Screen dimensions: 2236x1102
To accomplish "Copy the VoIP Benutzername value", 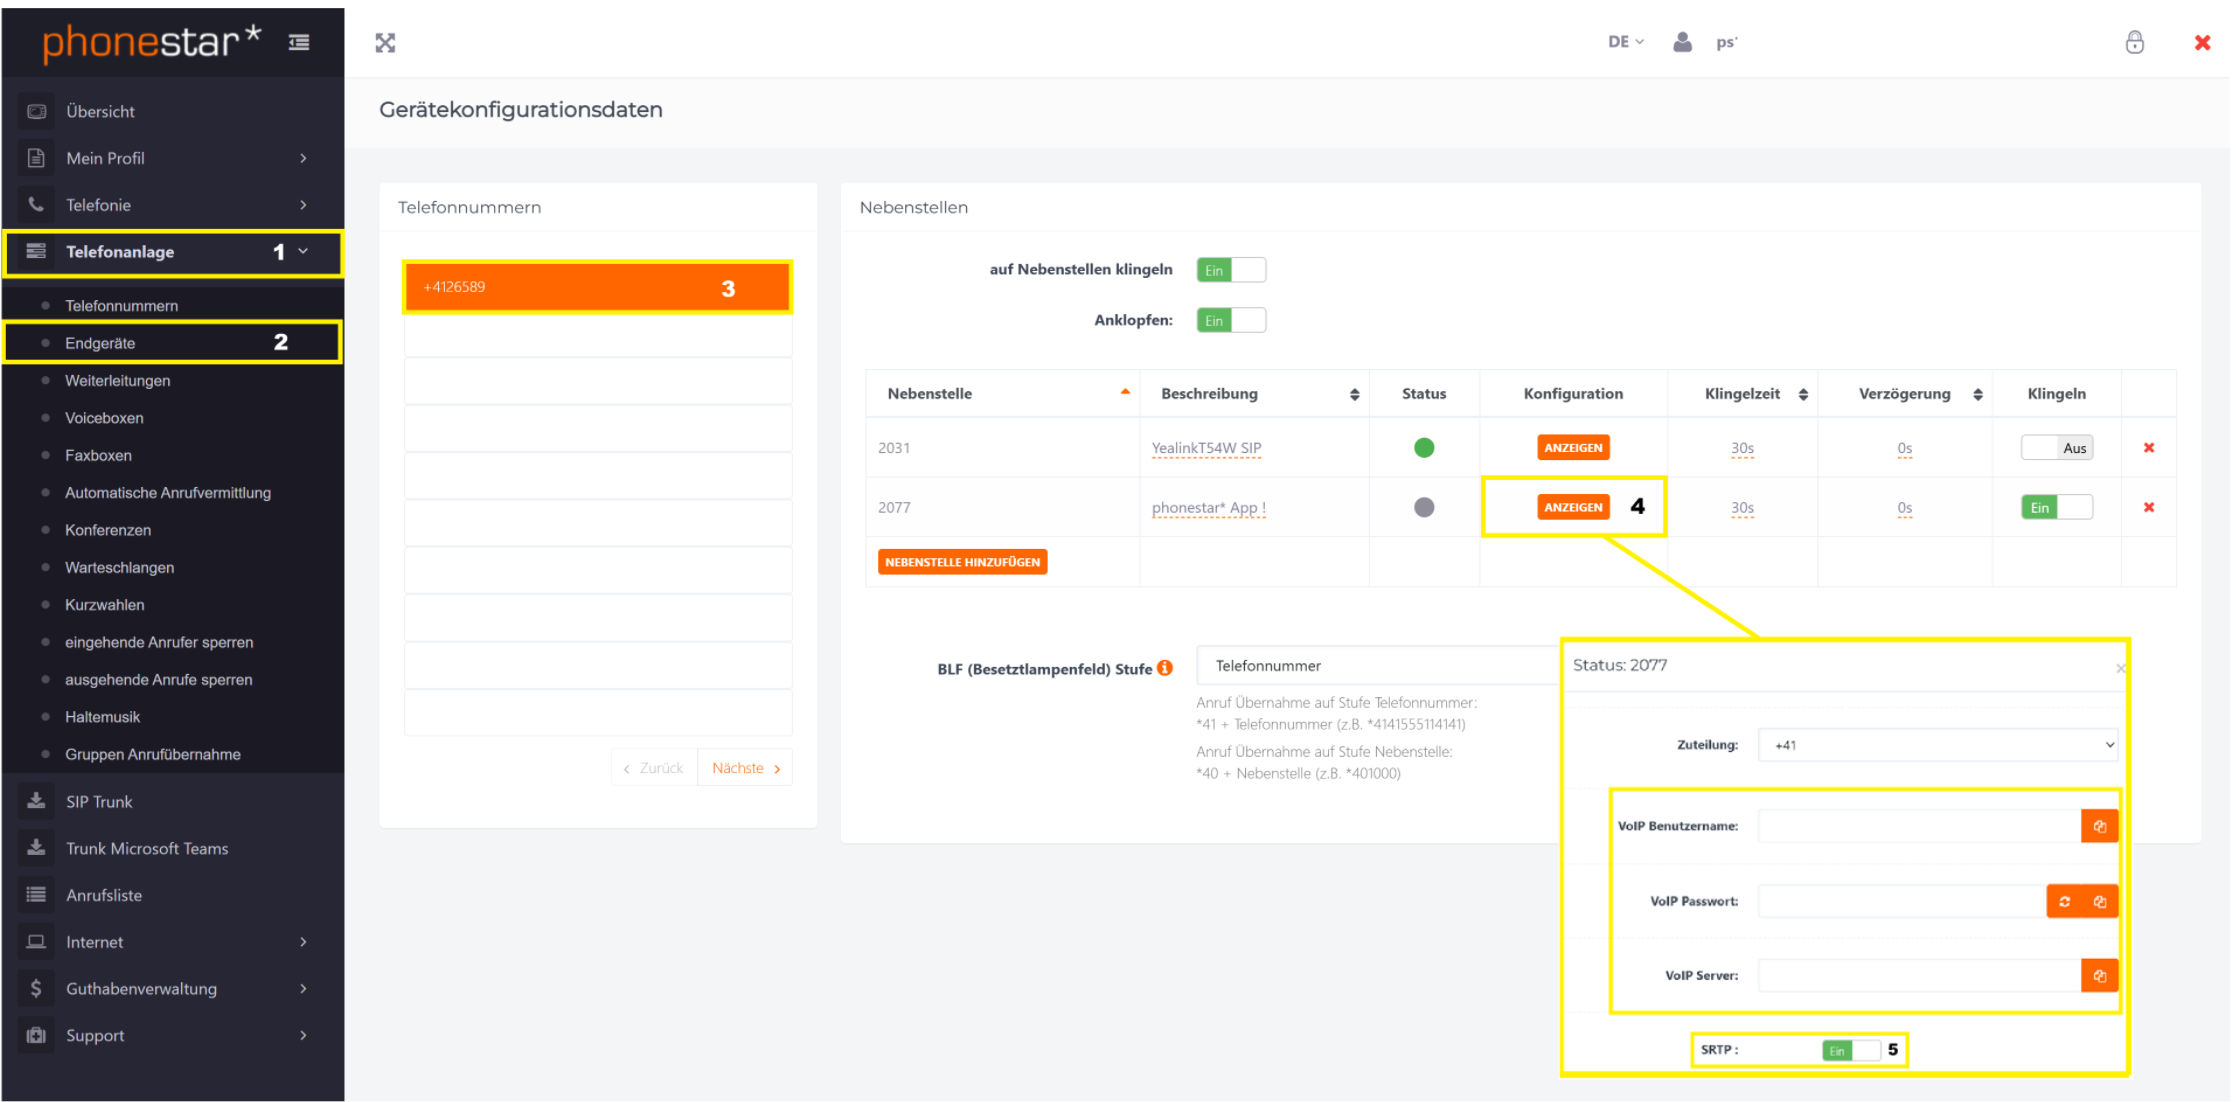I will [x=2099, y=826].
